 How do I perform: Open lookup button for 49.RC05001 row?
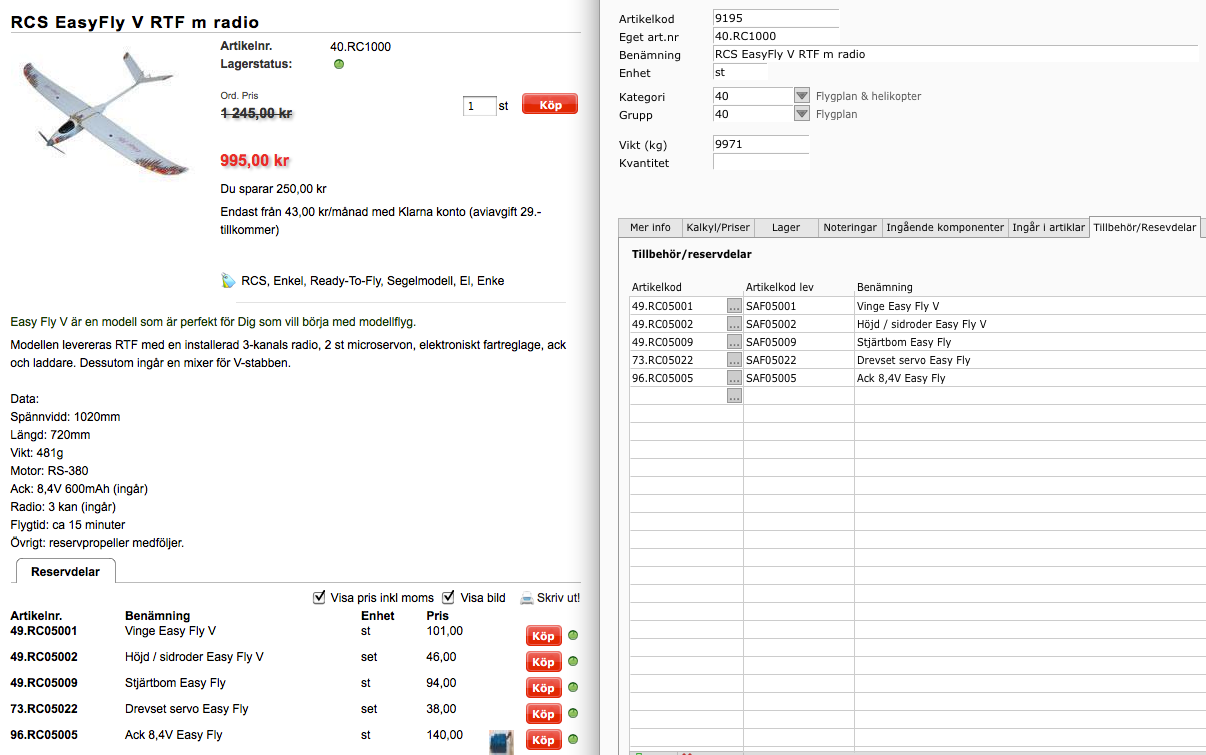[734, 306]
